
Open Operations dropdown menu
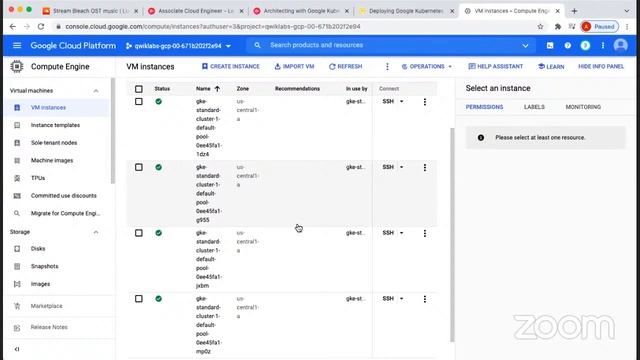[x=427, y=67]
